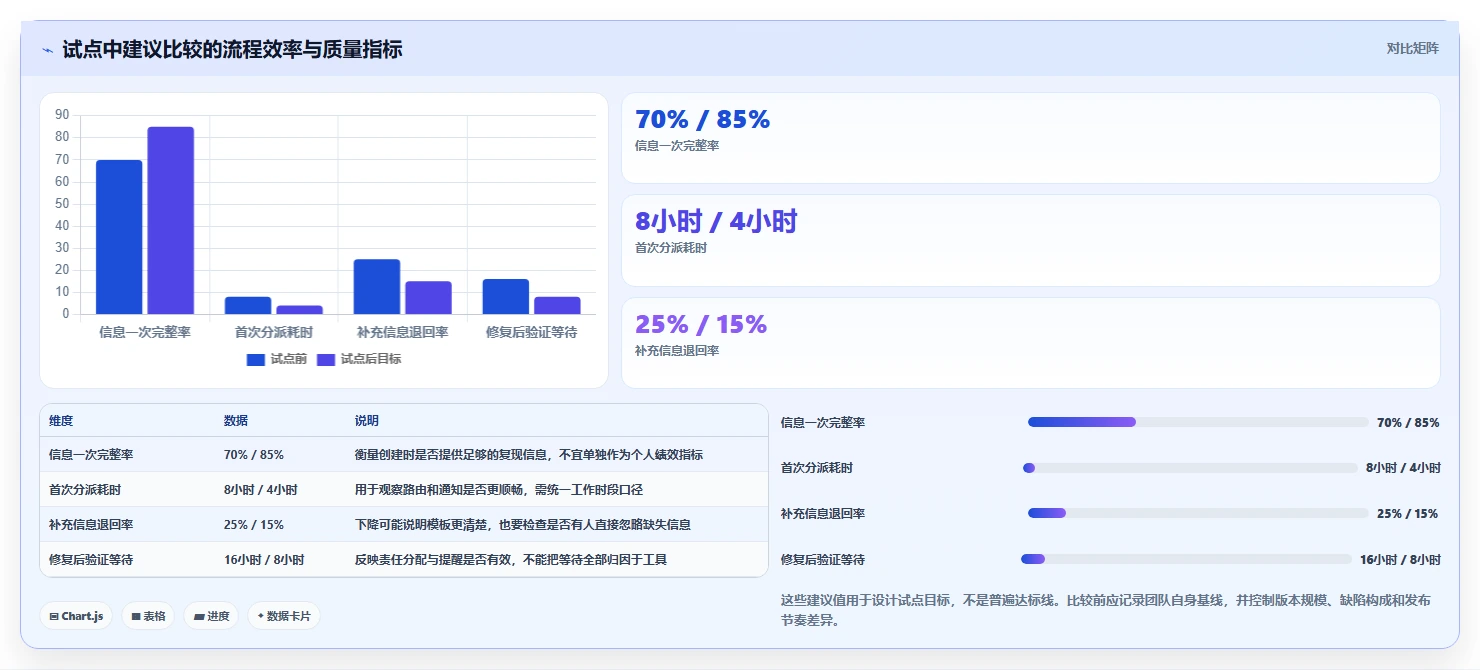Viewport: 1480px width, 670px height.
Task: Click the 试点前 bar for 补充信息退回率
Action: pos(377,287)
